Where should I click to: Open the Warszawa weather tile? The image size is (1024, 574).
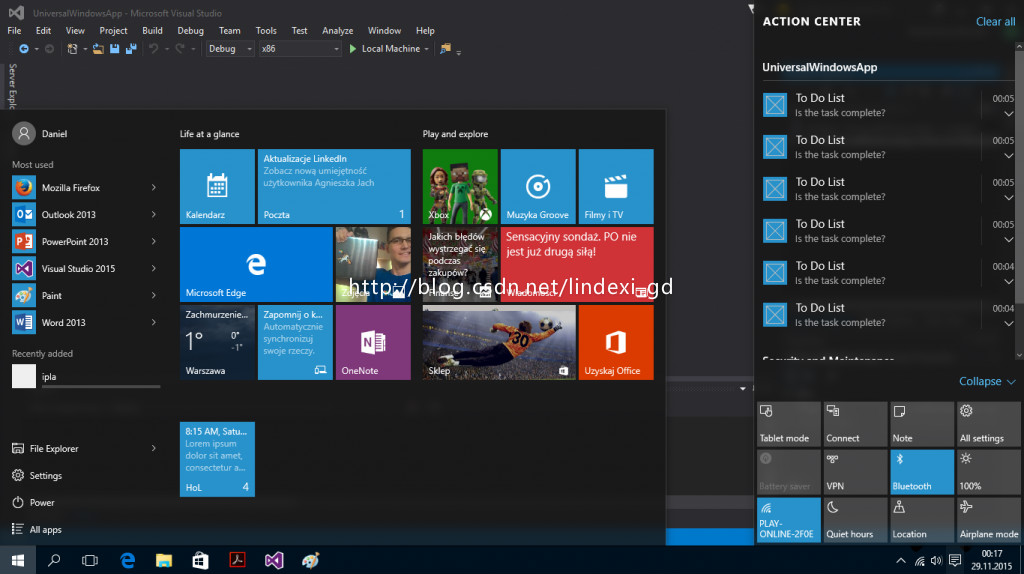click(217, 342)
